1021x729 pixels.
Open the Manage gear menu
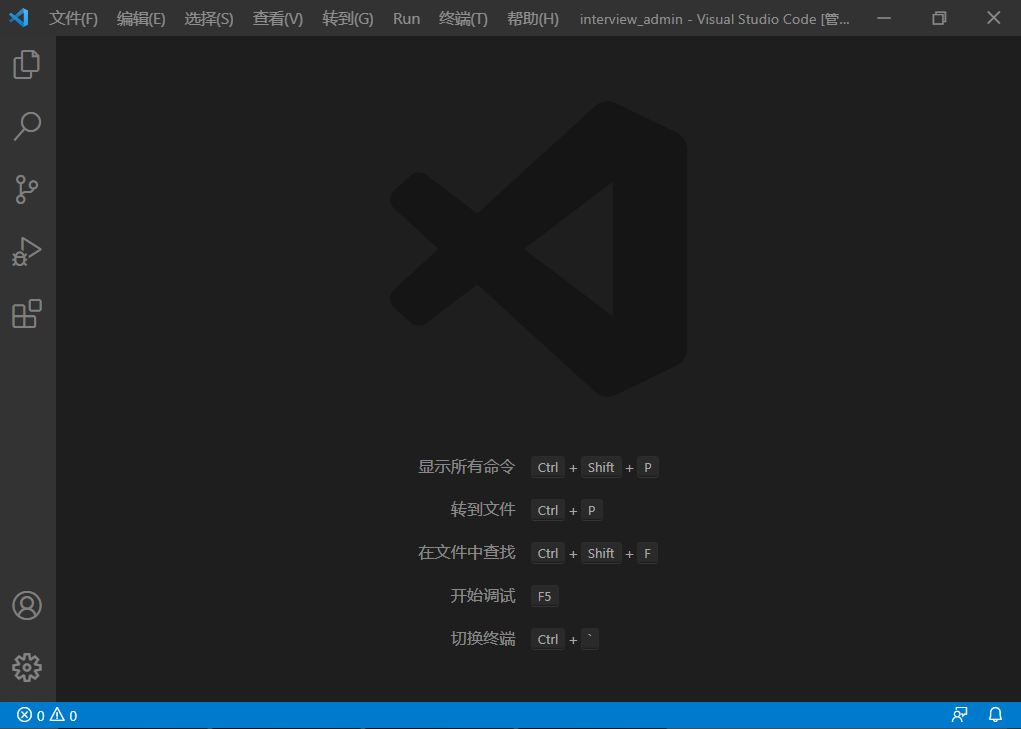point(27,667)
